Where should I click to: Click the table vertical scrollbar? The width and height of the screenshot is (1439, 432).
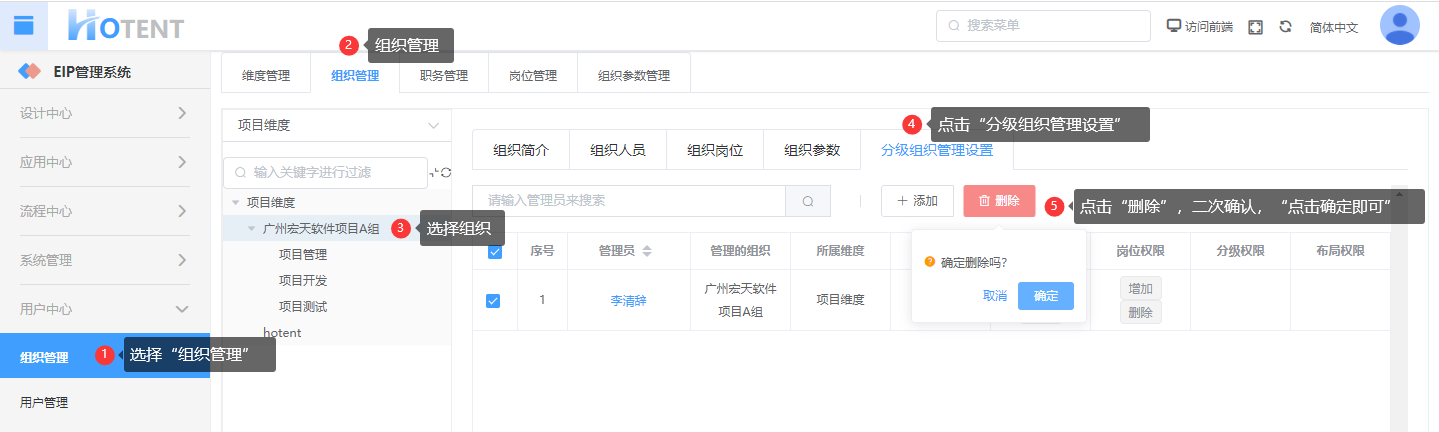click(x=1399, y=310)
